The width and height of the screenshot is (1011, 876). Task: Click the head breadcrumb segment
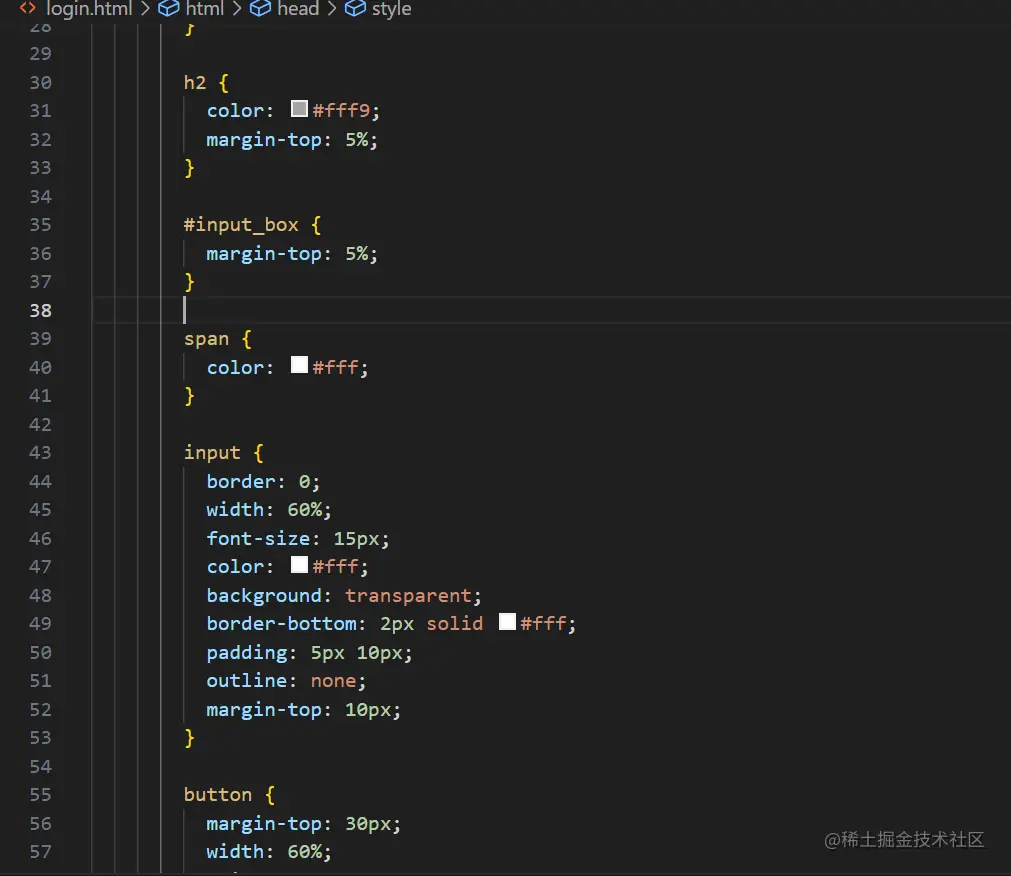[298, 8]
